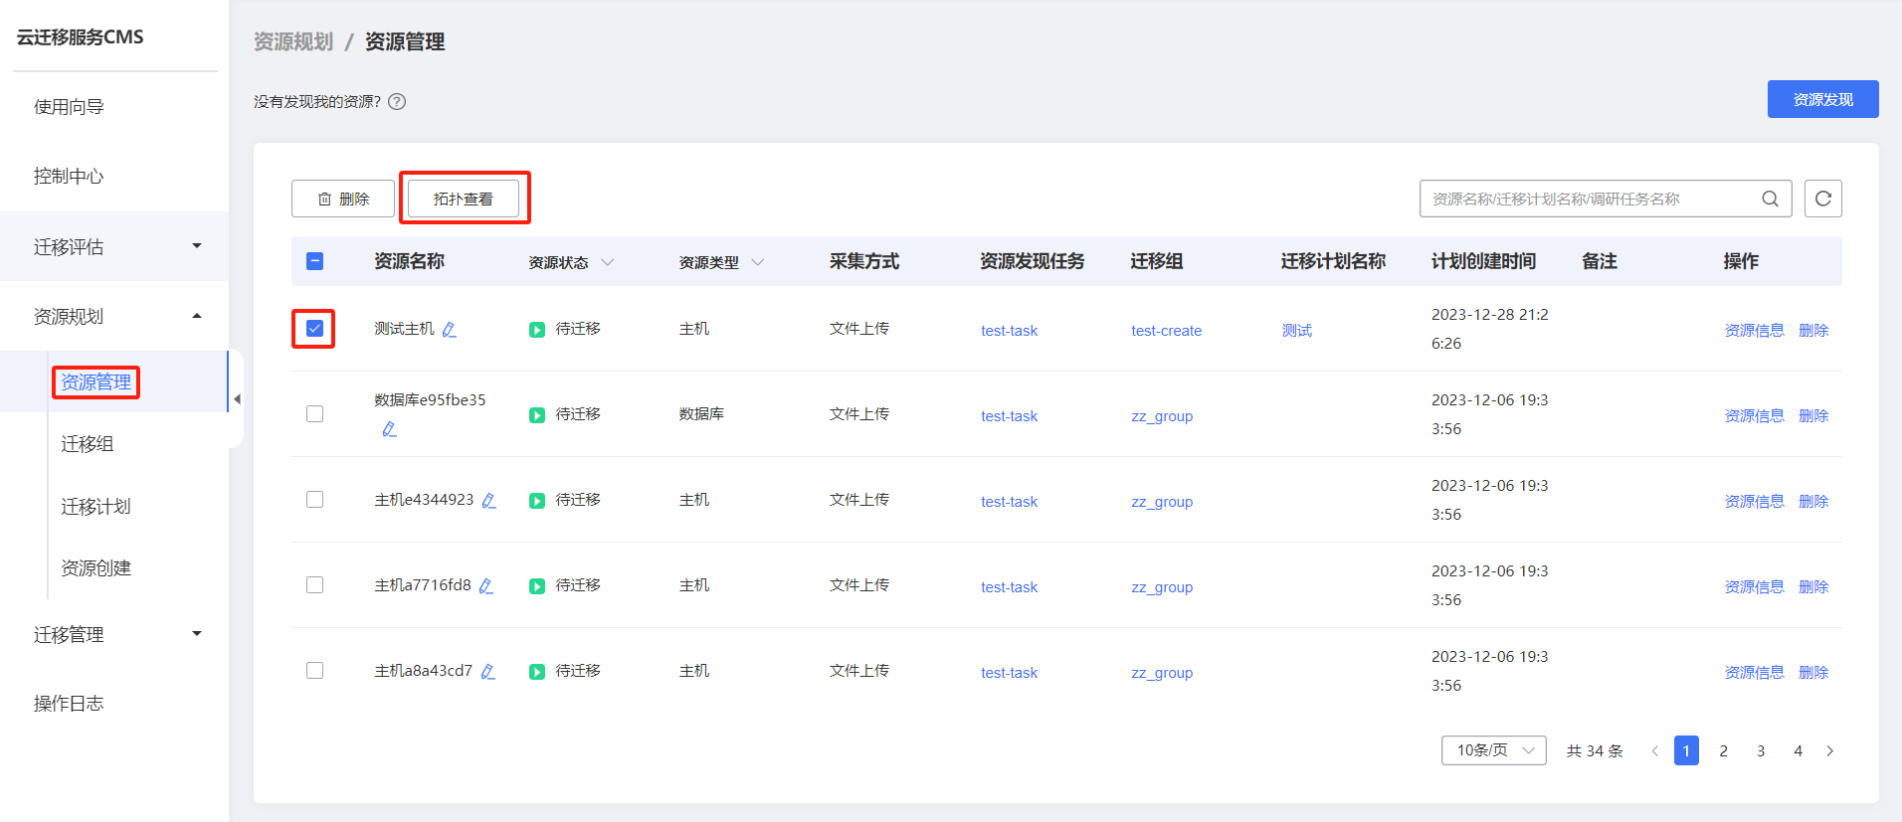Open 资源信息 for 测试主机
This screenshot has width=1902, height=822.
pyautogui.click(x=1754, y=330)
